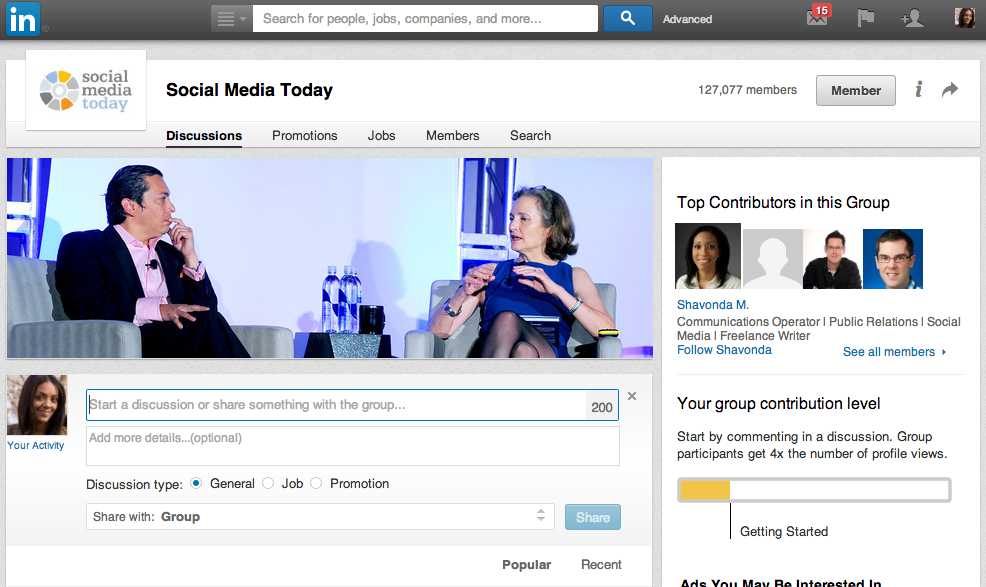The image size is (986, 587).
Task: Switch to the Promotions tab
Action: click(304, 135)
